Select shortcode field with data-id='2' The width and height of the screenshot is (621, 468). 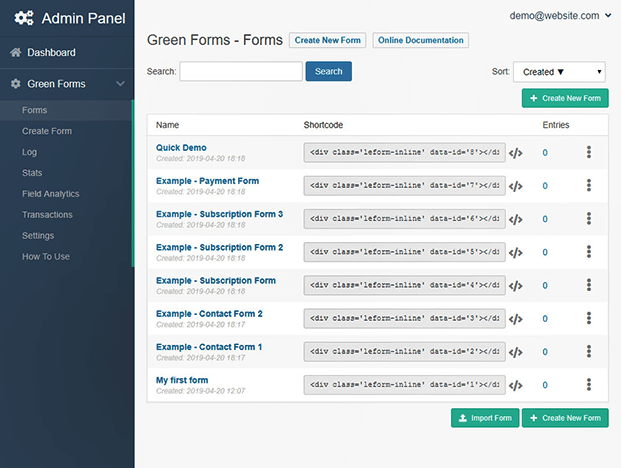(x=405, y=352)
